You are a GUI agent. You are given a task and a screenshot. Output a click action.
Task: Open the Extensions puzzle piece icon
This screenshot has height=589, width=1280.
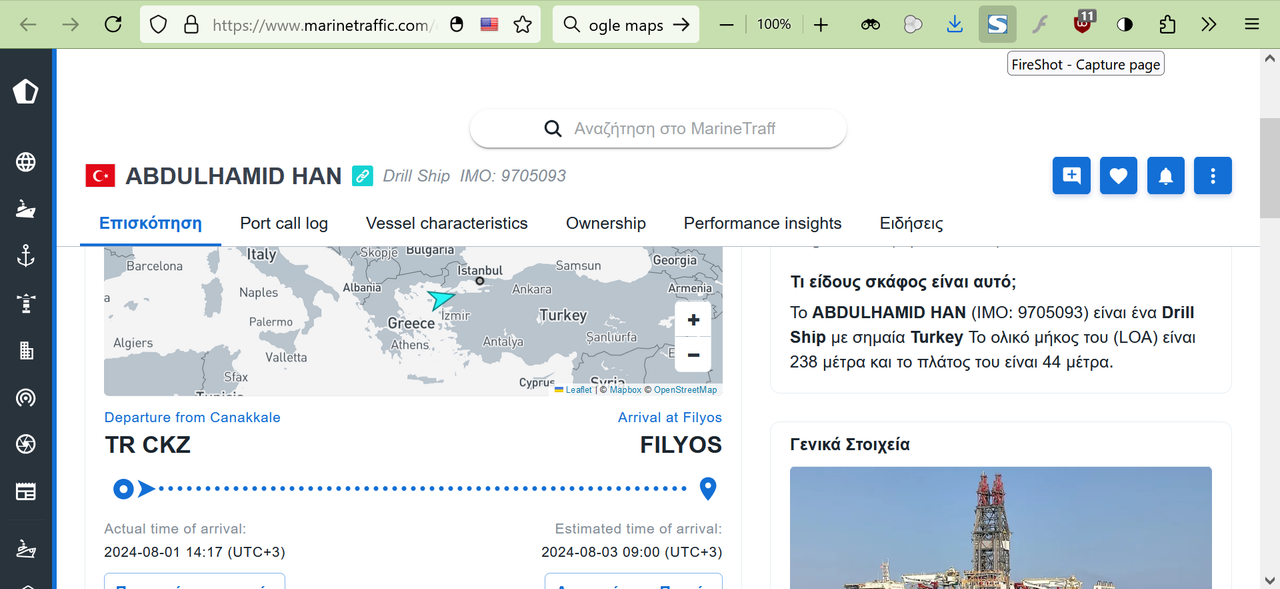(x=1167, y=24)
